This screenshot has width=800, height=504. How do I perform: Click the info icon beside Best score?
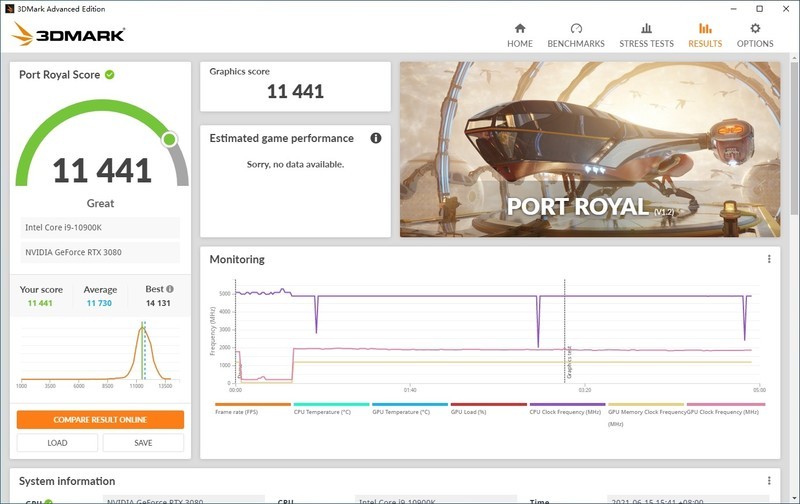(170, 289)
